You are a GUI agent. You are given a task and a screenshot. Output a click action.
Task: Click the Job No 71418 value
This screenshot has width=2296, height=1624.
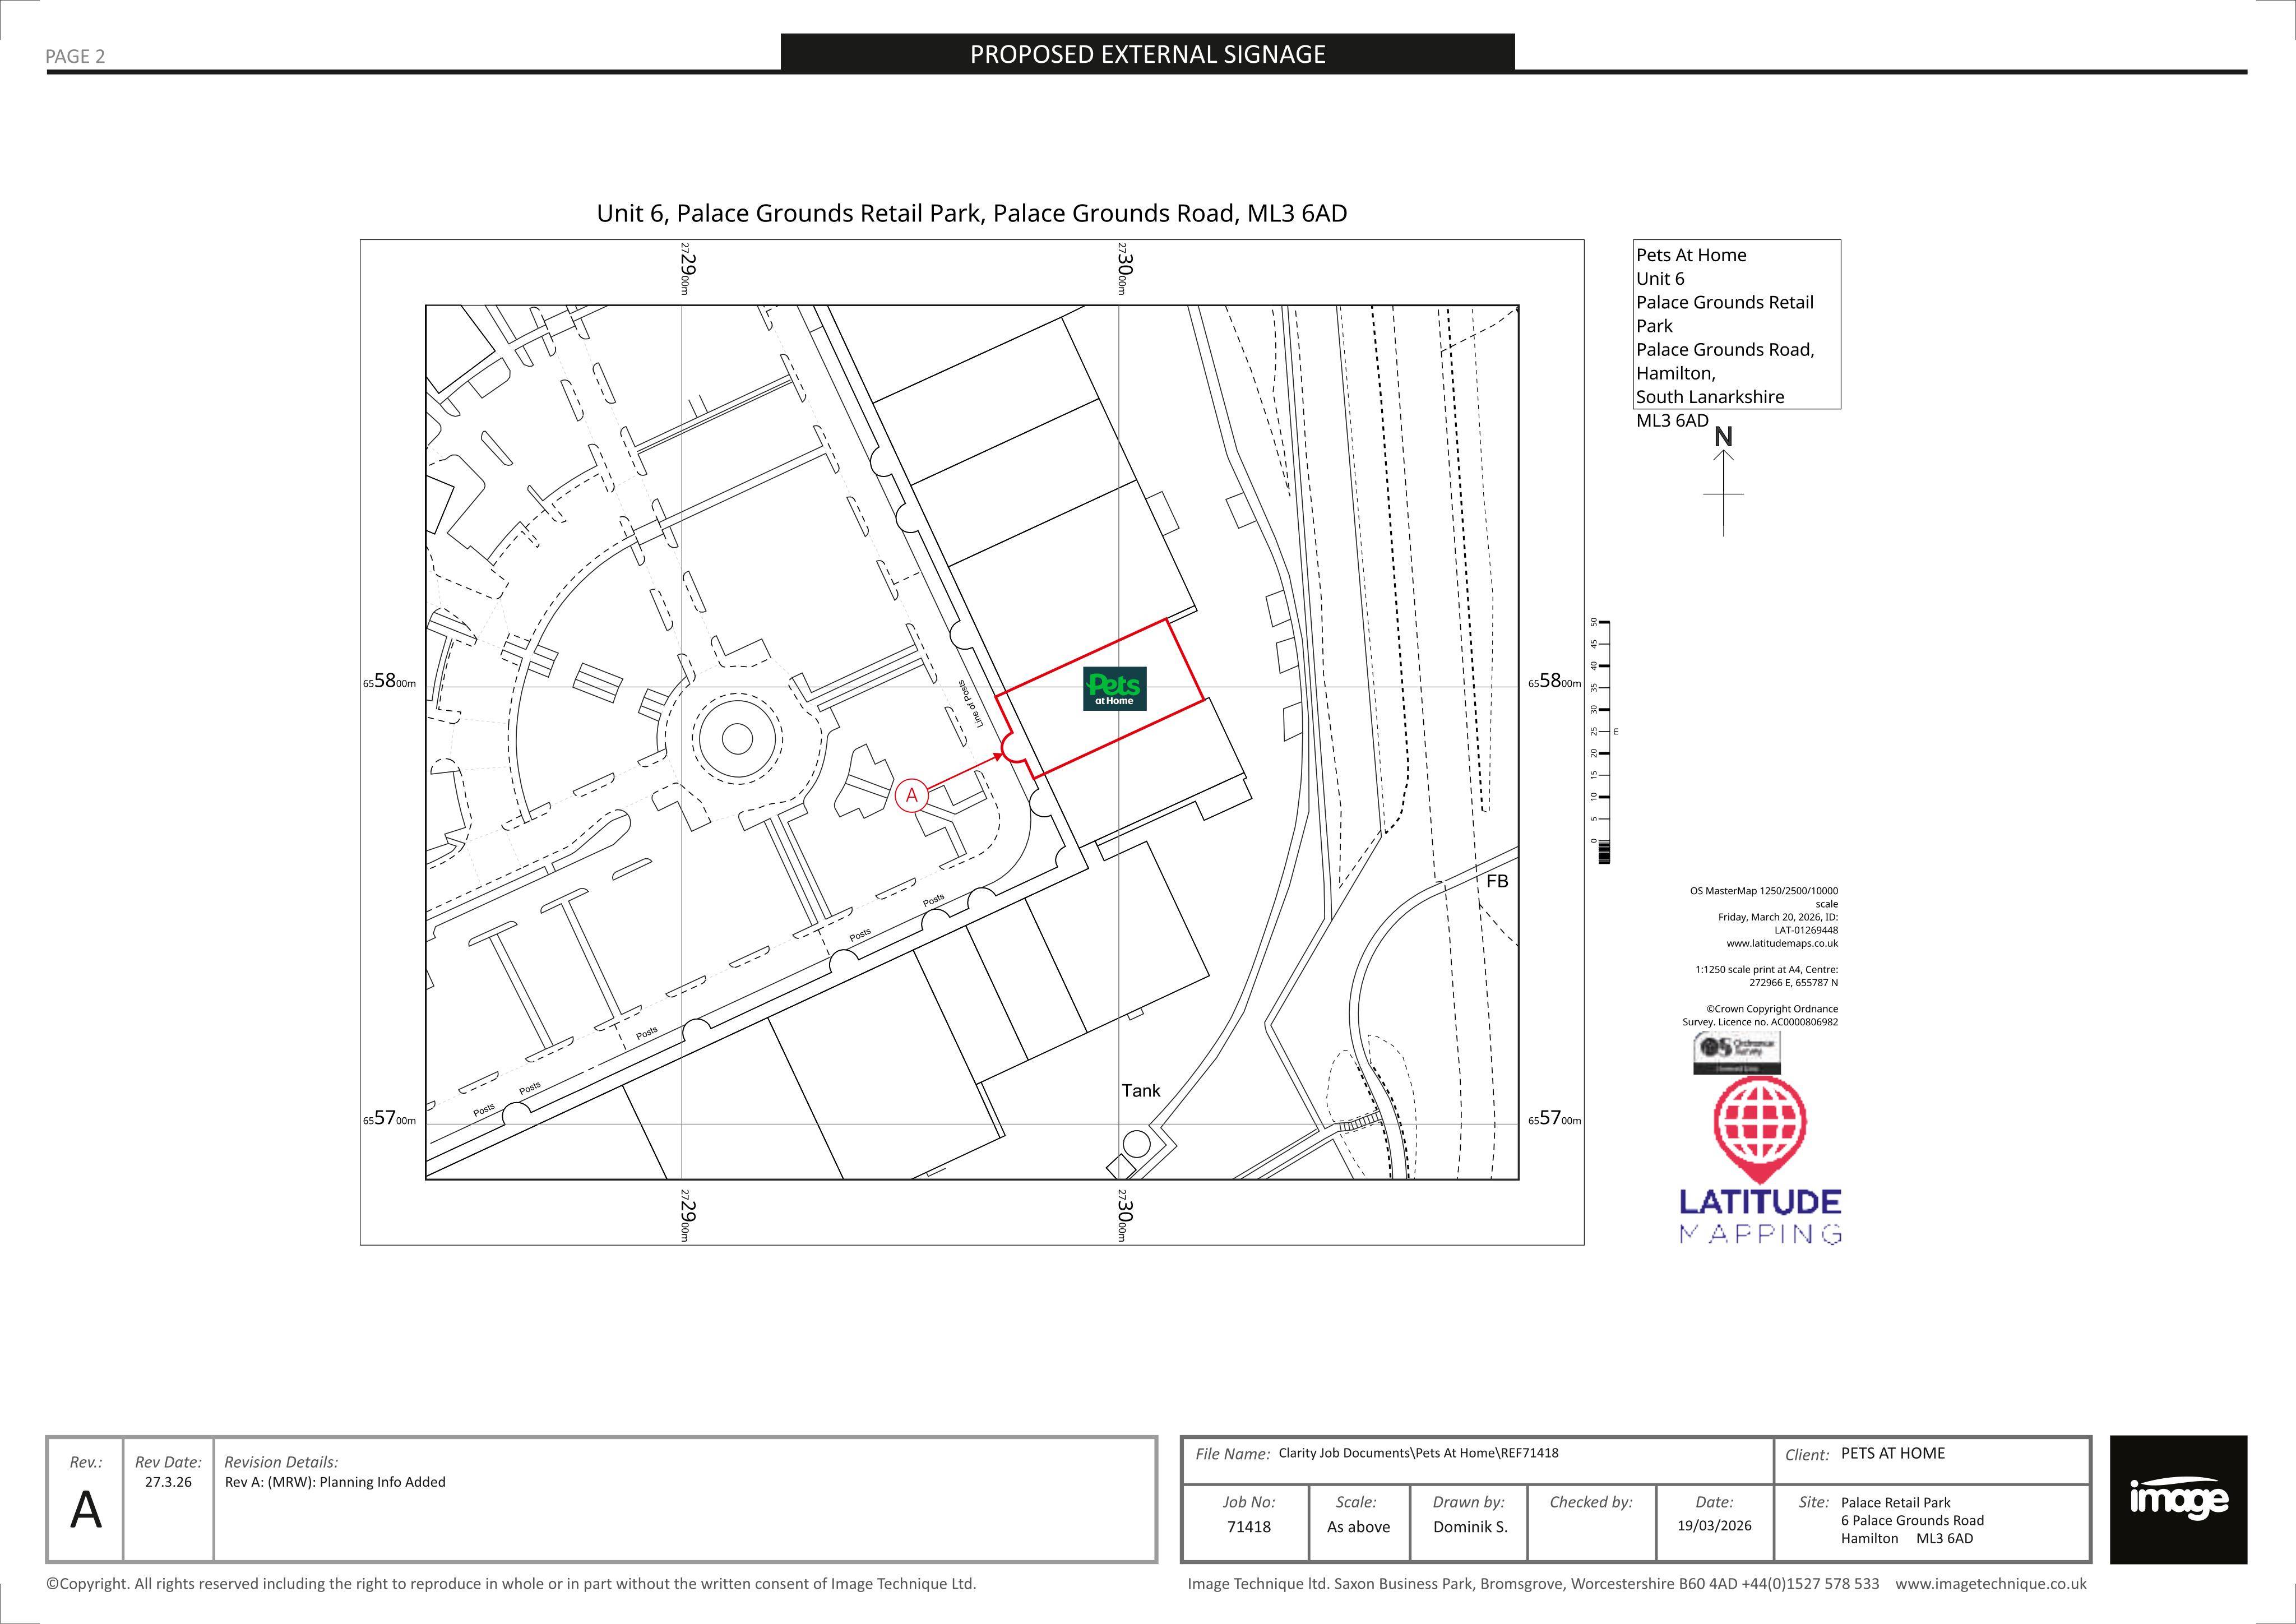click(1248, 1527)
